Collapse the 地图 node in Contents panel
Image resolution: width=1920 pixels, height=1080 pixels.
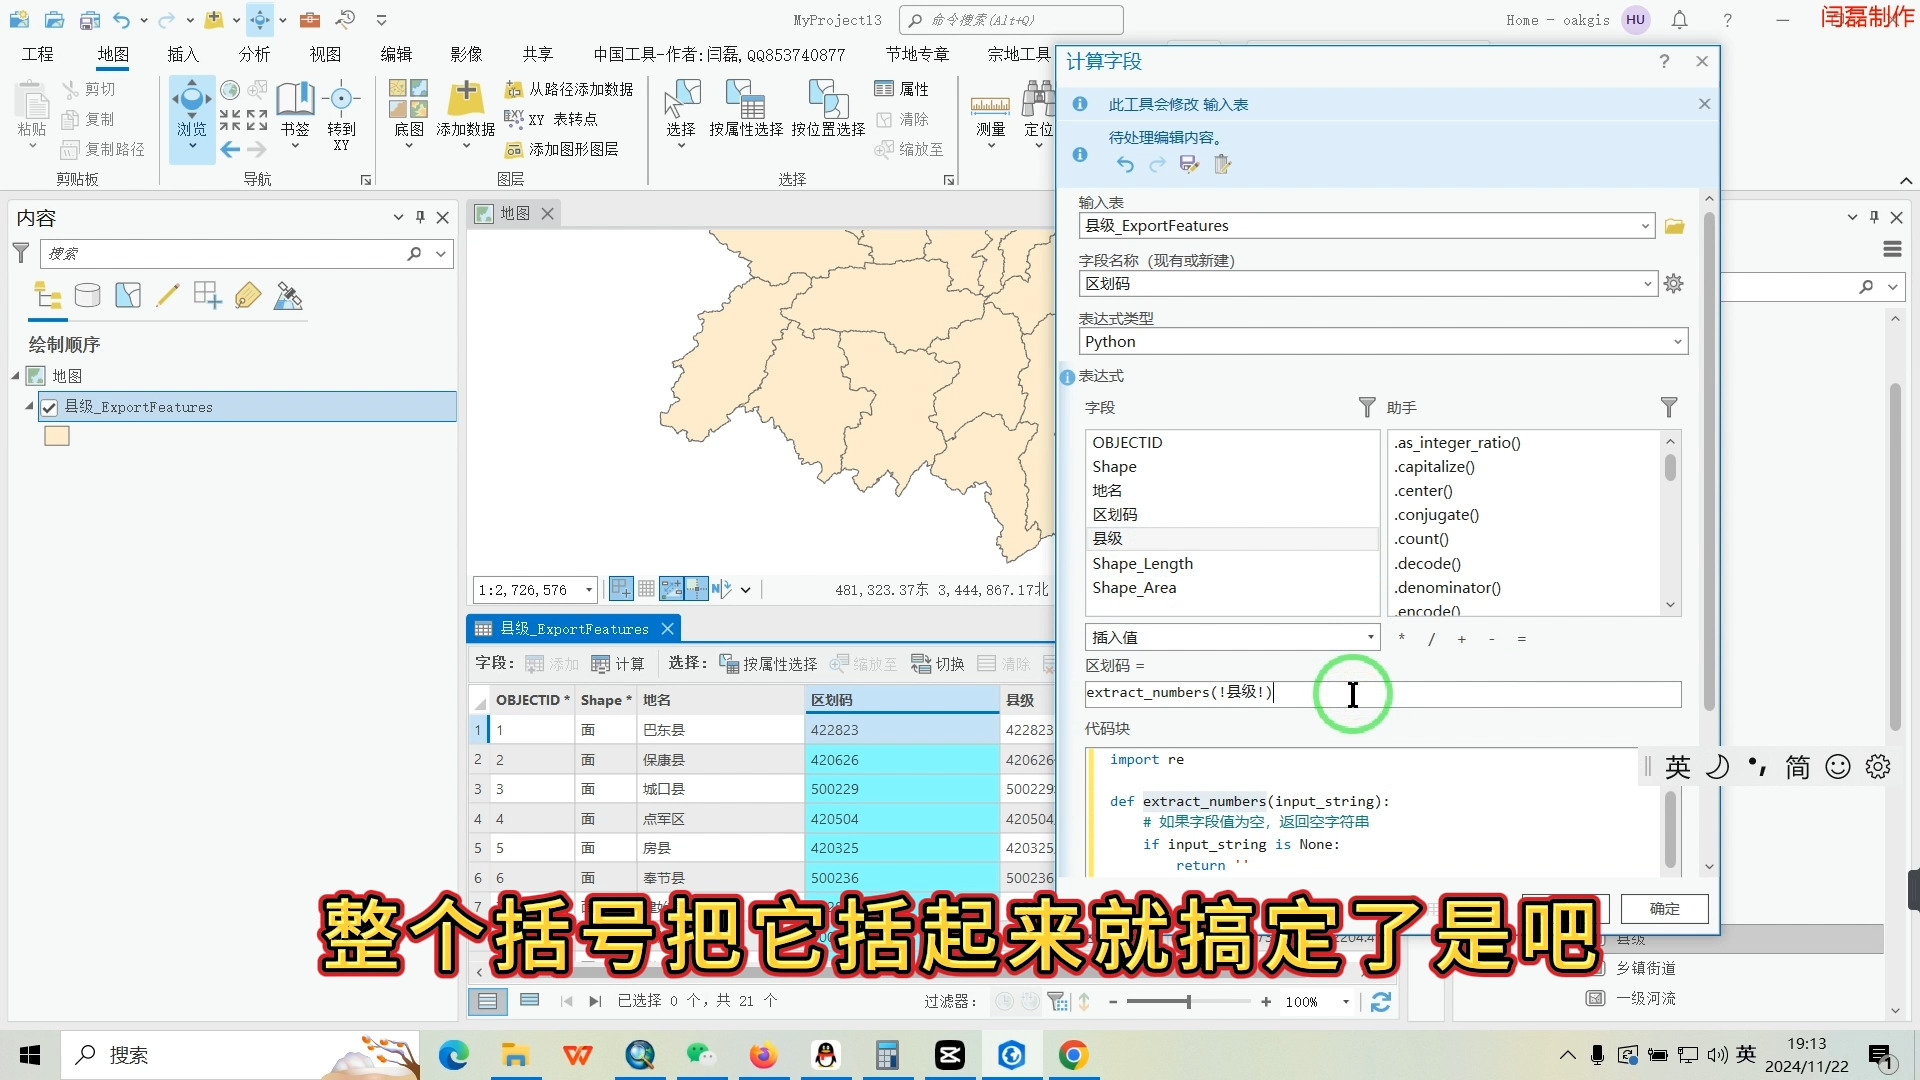coord(16,376)
